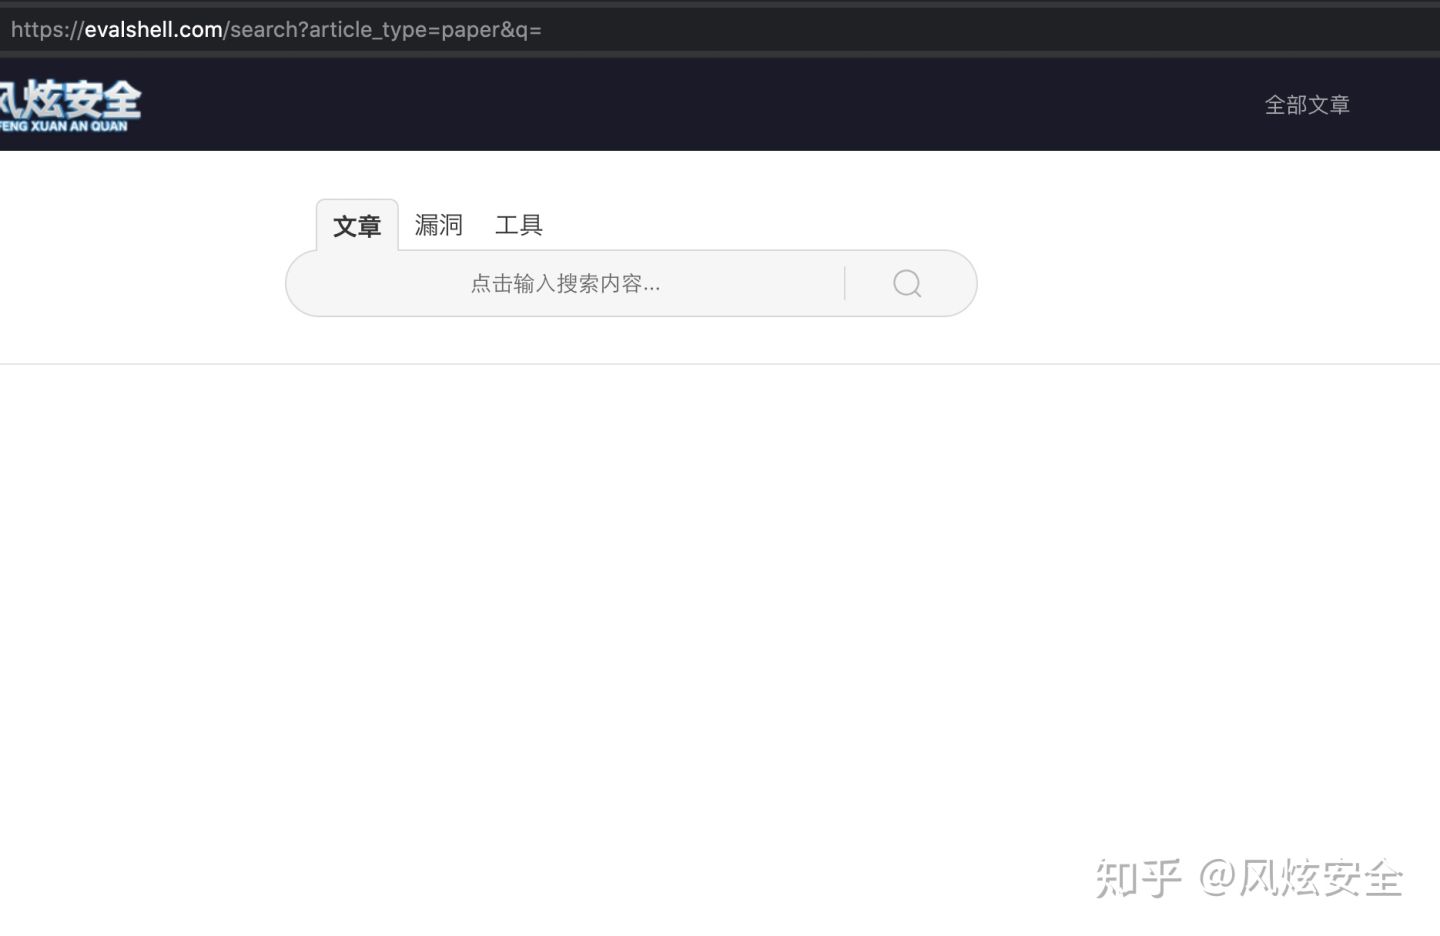The height and width of the screenshot is (936, 1440).
Task: Click the logo in the dark navigation bar
Action: (x=70, y=105)
